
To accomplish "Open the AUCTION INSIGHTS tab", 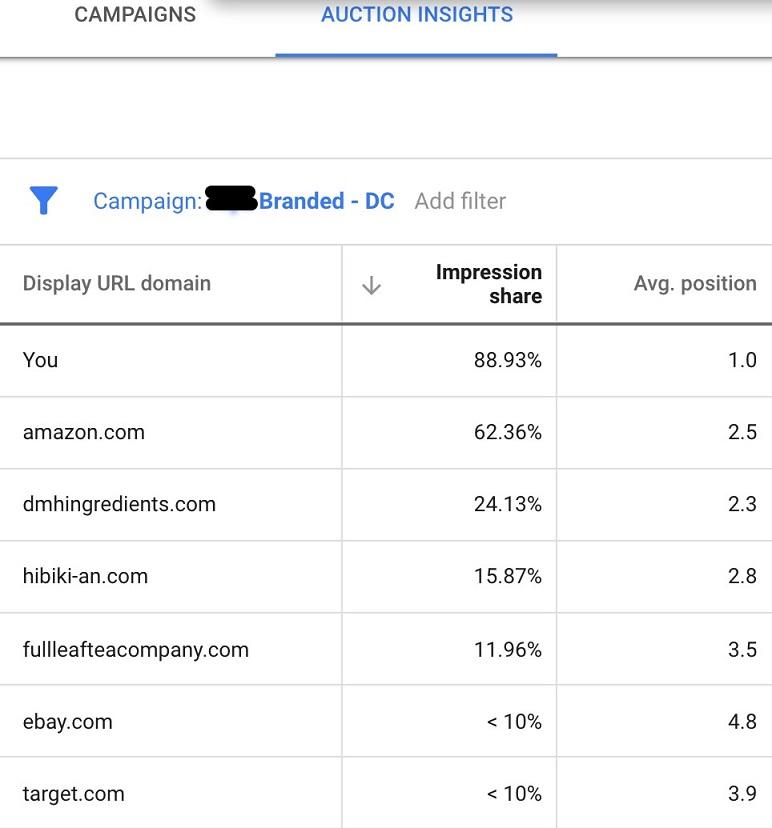I will 416,15.
